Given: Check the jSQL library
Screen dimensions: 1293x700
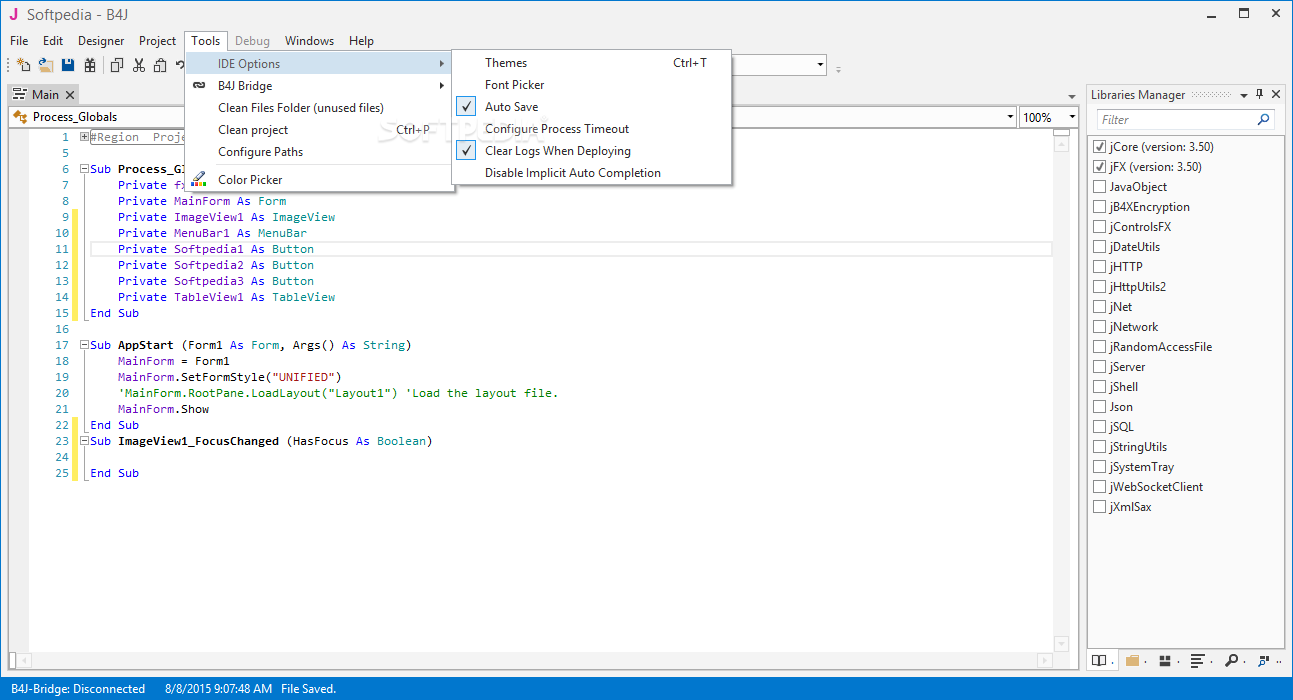Looking at the screenshot, I should [1100, 427].
